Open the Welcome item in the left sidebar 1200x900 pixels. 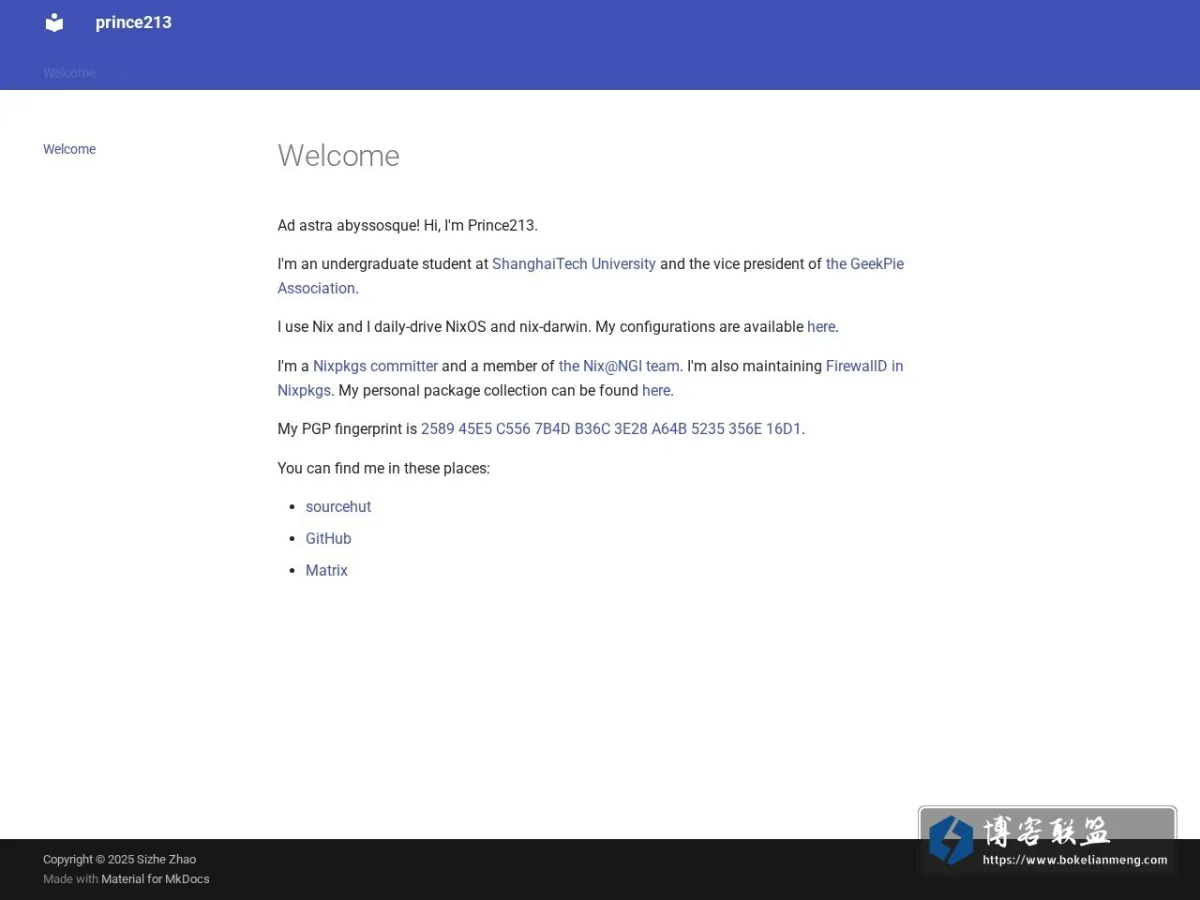click(x=69, y=149)
